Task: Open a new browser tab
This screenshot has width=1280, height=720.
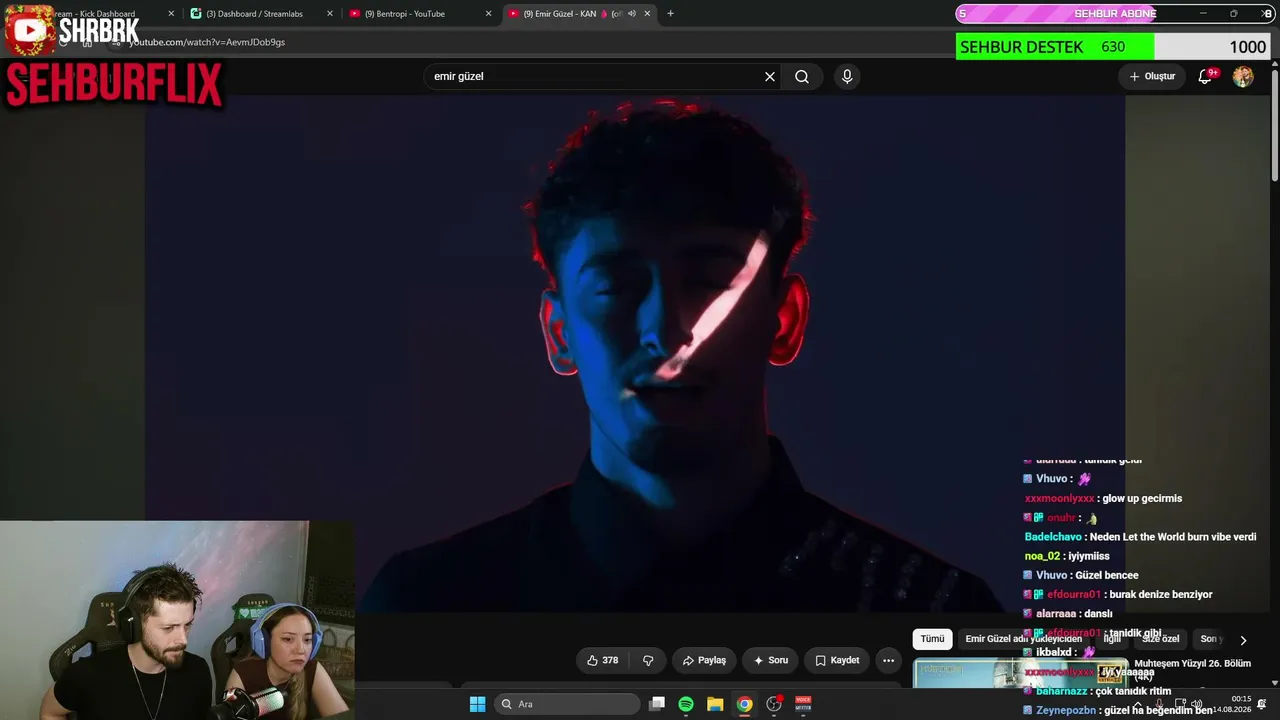Action: pyautogui.click(x=670, y=14)
